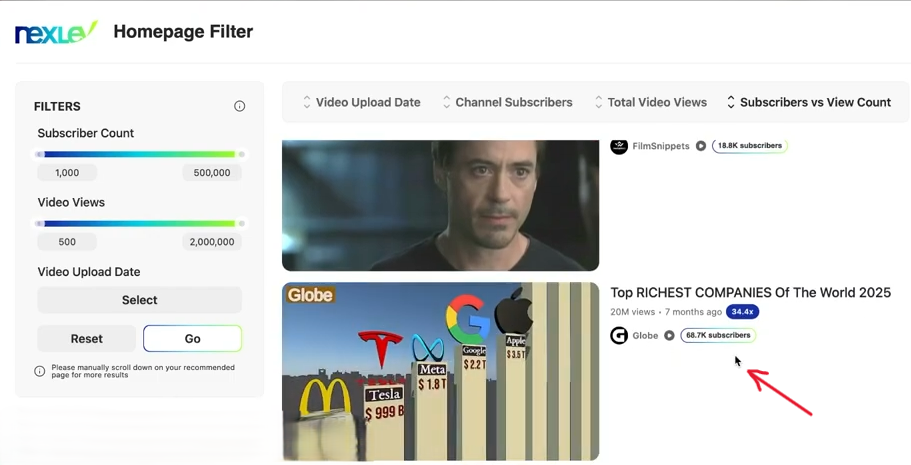Sort by Total Video Views
Image resolution: width=911 pixels, height=465 pixels.
click(x=650, y=102)
